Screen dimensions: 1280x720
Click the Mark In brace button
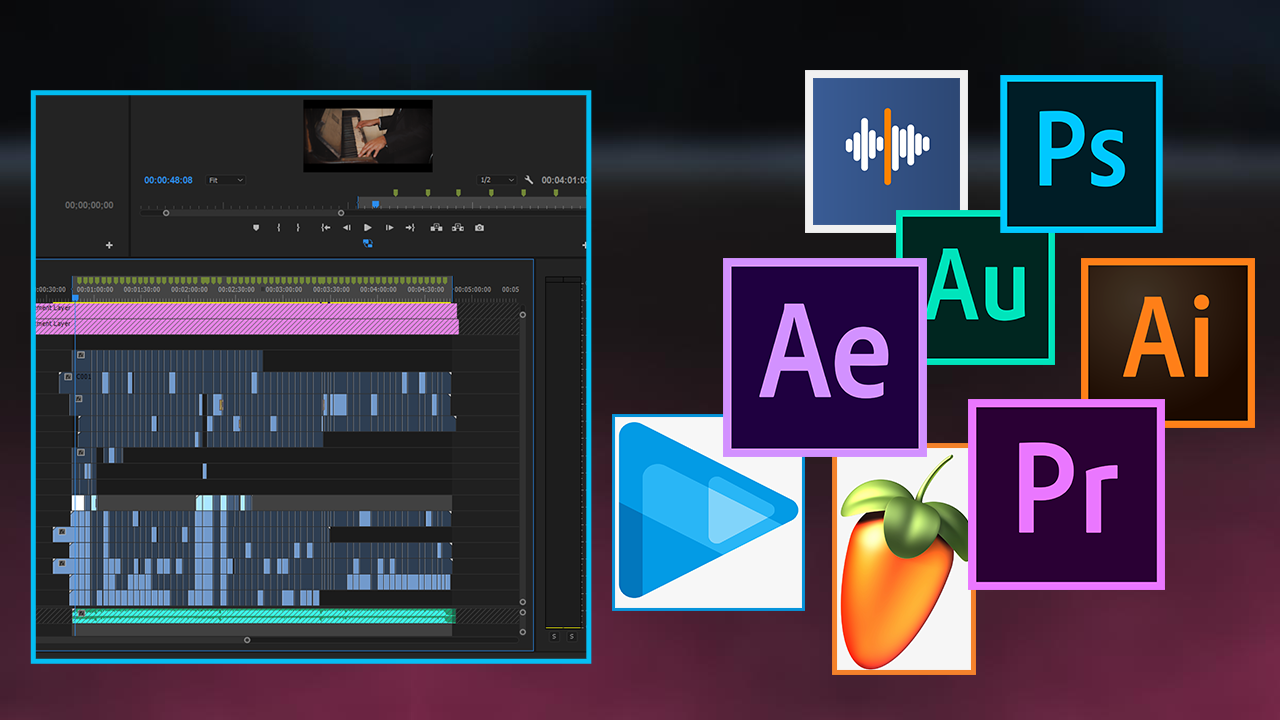pos(278,228)
